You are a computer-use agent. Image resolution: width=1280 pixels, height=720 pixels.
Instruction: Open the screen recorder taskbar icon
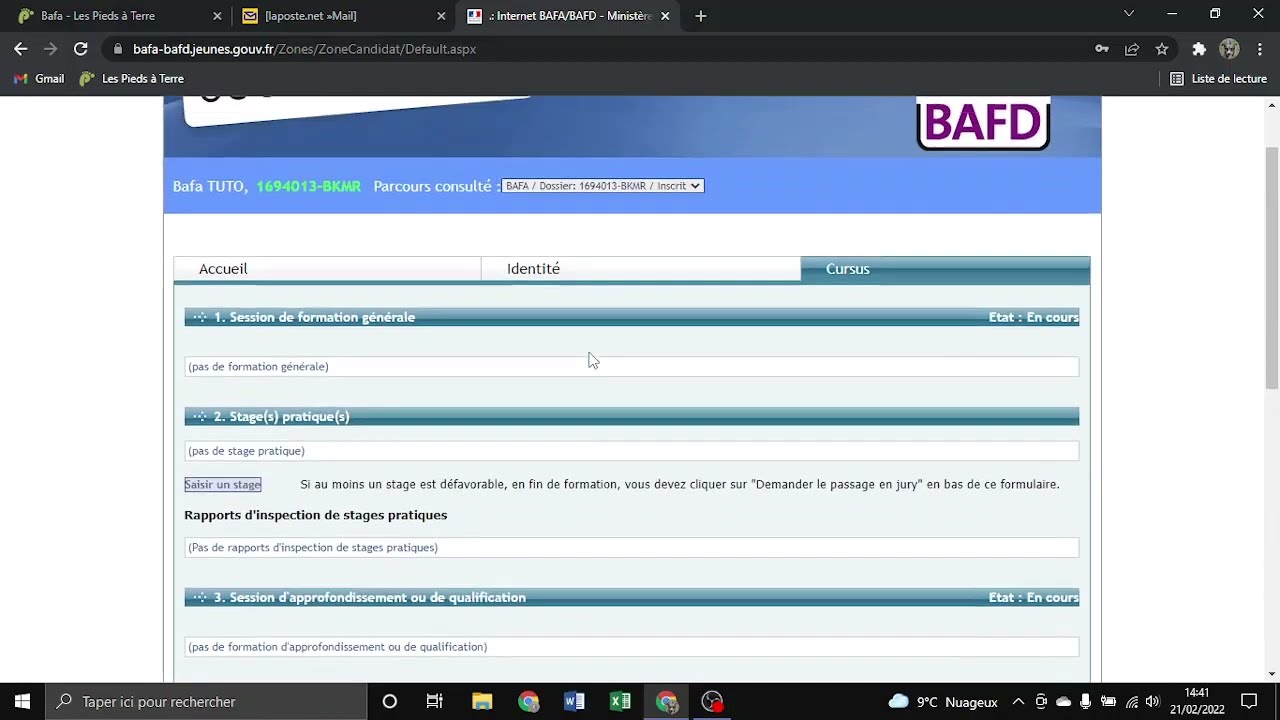pos(712,701)
